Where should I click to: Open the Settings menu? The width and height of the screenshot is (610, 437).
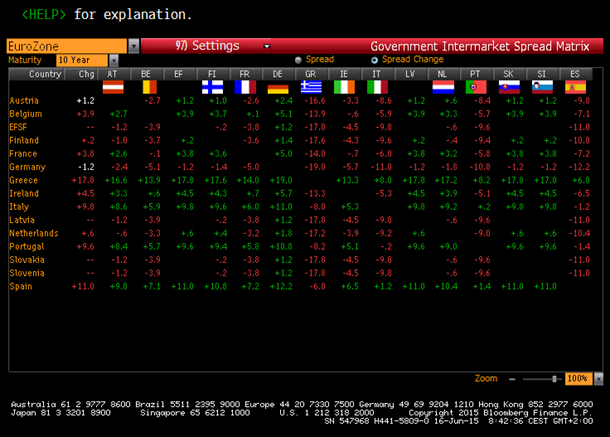pos(206,46)
